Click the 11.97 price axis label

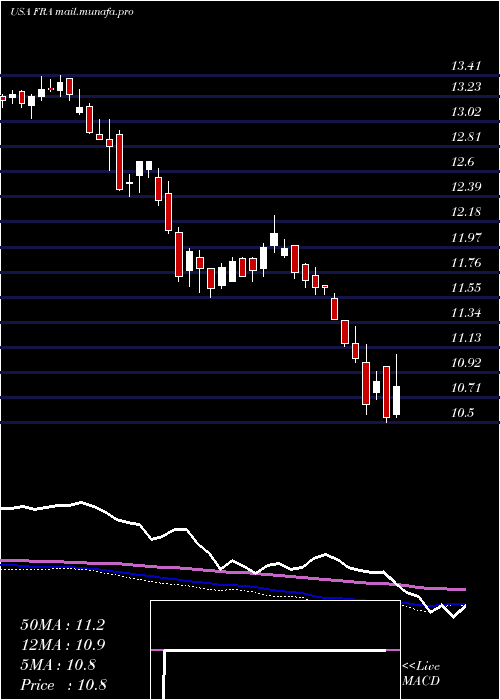tap(466, 238)
